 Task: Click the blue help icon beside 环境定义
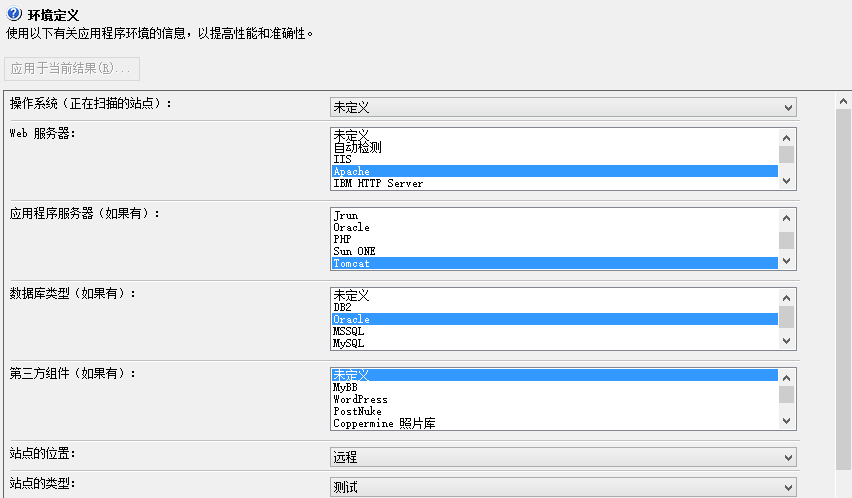(14, 14)
